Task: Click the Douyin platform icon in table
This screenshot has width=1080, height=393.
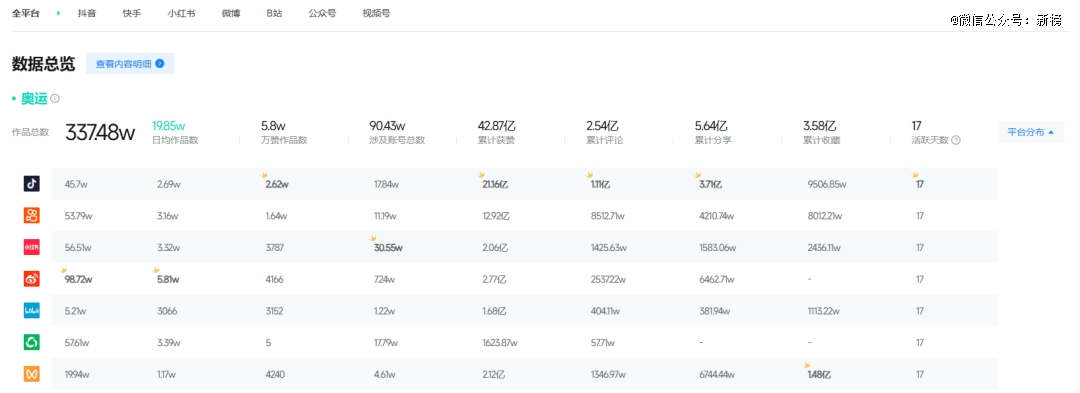Action: 32,184
